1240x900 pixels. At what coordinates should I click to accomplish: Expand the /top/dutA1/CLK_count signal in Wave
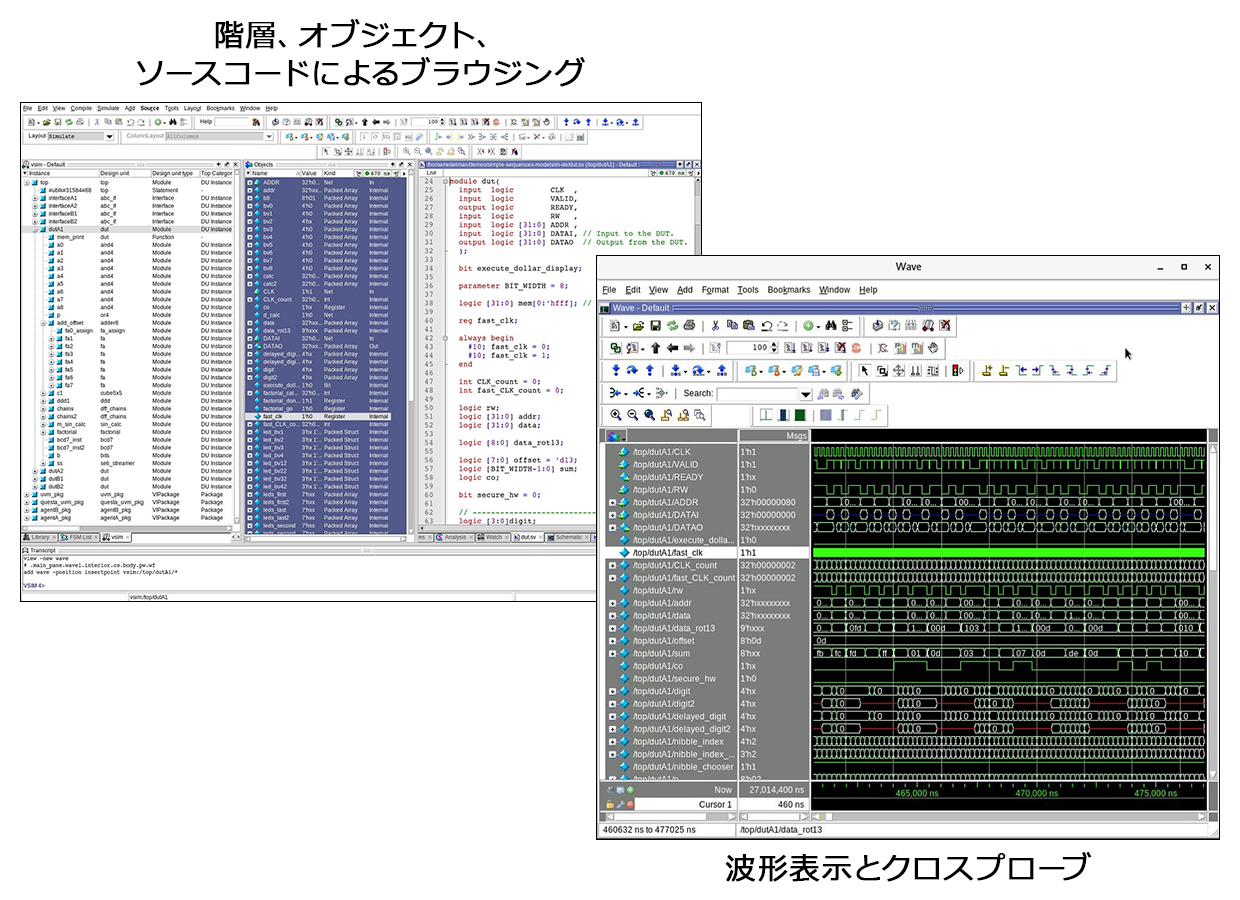coord(612,566)
